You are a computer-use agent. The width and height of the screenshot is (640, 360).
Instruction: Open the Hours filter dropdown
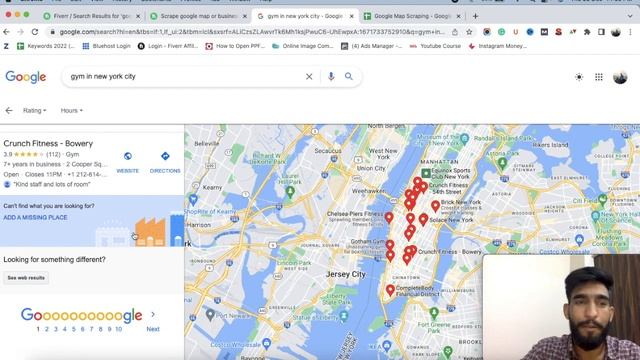71,110
